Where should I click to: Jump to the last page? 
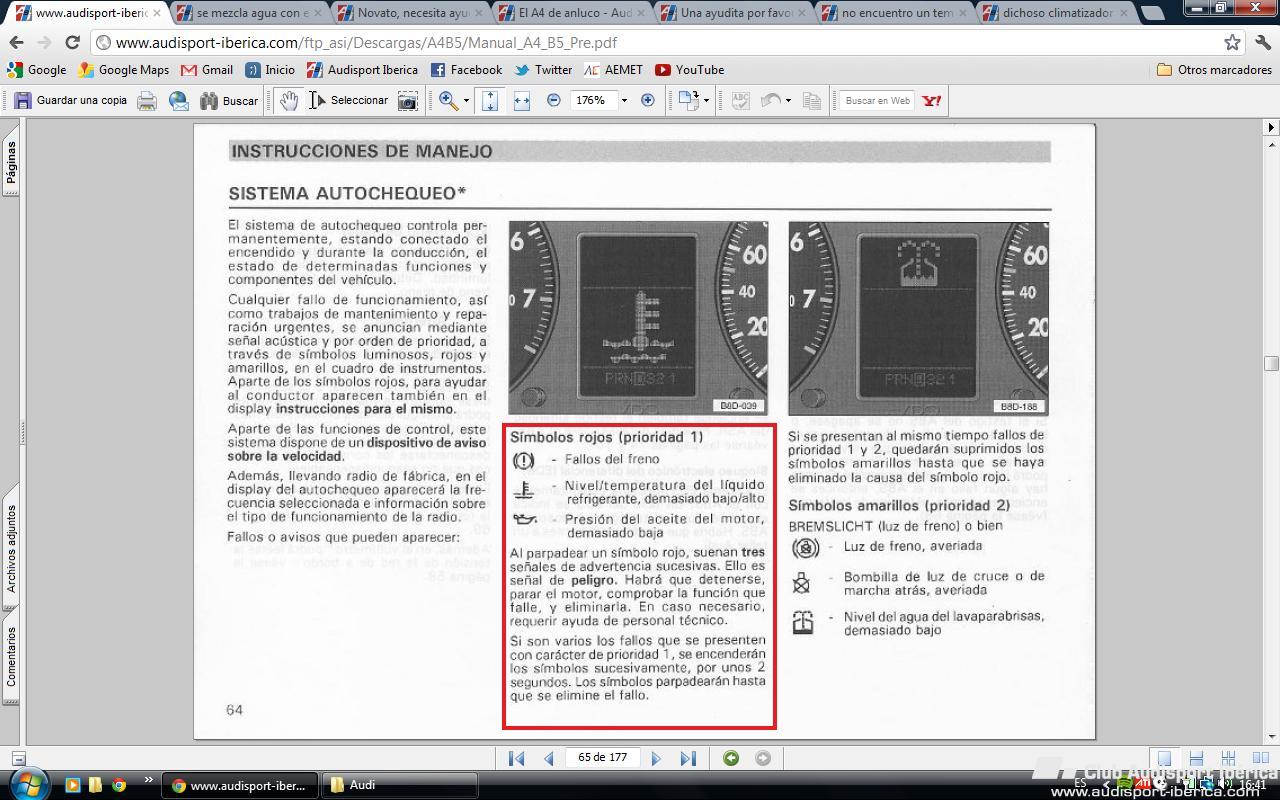coord(688,758)
